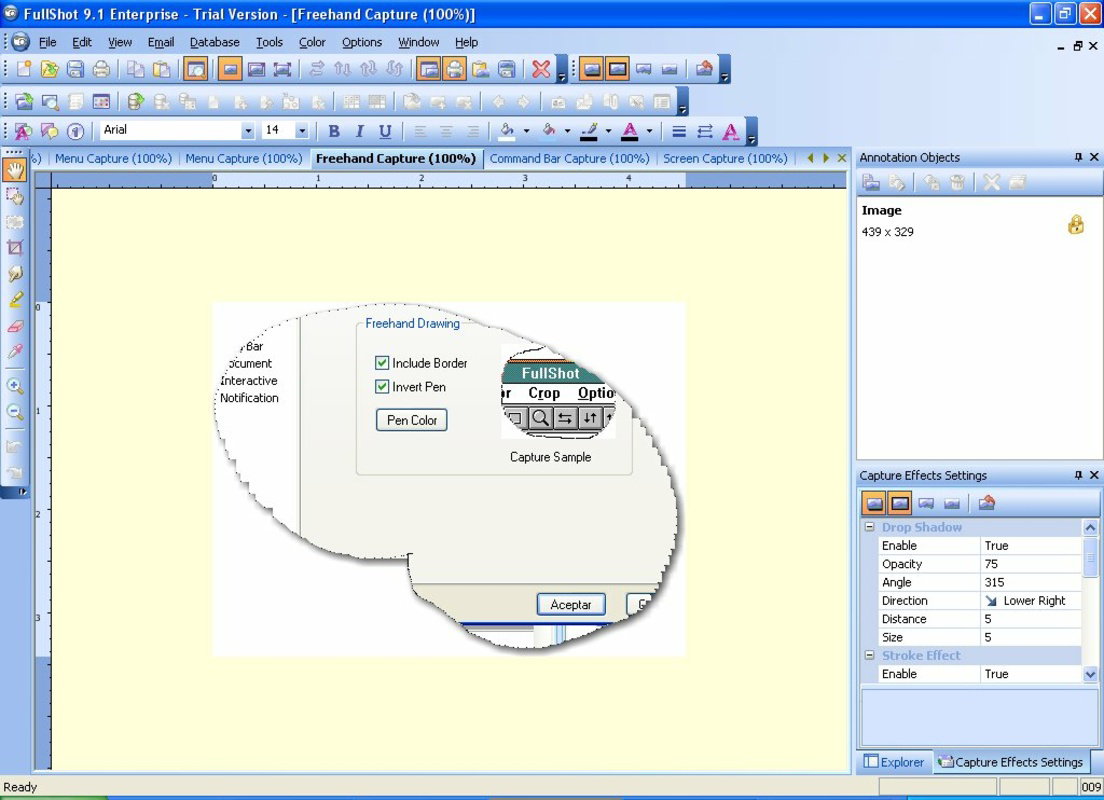Click the Zoom In magnifier tool

click(15, 386)
